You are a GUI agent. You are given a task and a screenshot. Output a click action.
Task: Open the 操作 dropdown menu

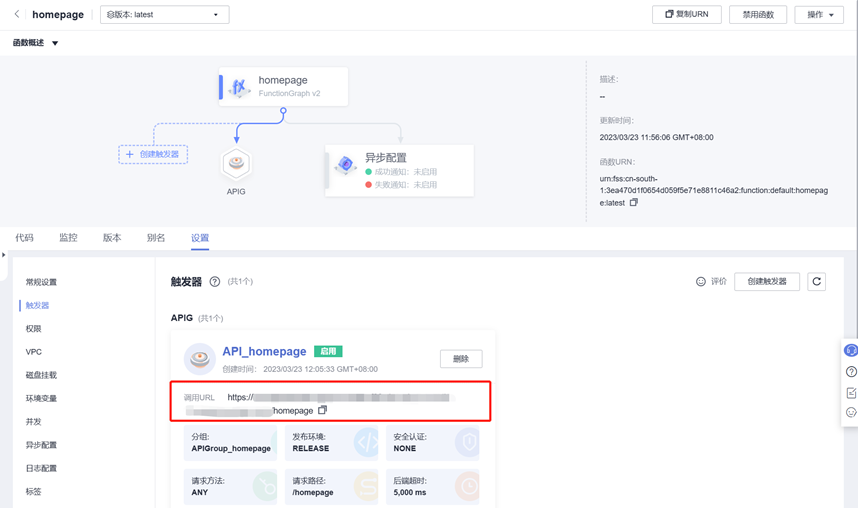coord(819,15)
